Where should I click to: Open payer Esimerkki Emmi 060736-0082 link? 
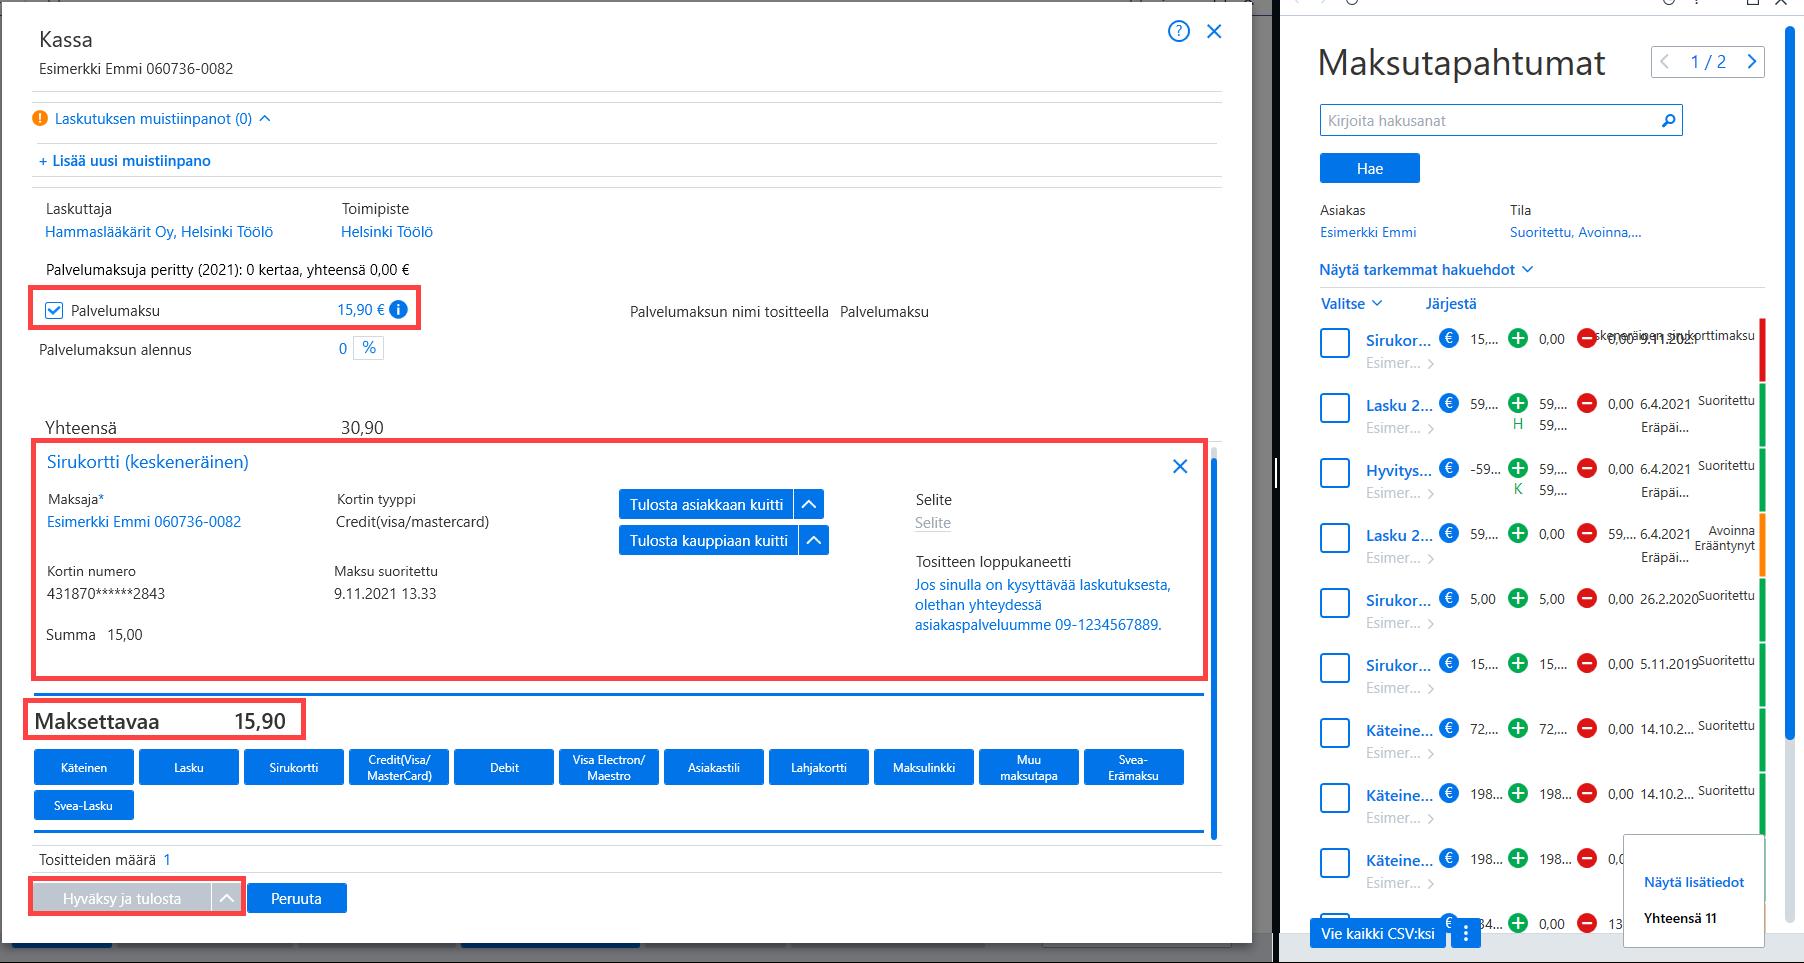[144, 522]
